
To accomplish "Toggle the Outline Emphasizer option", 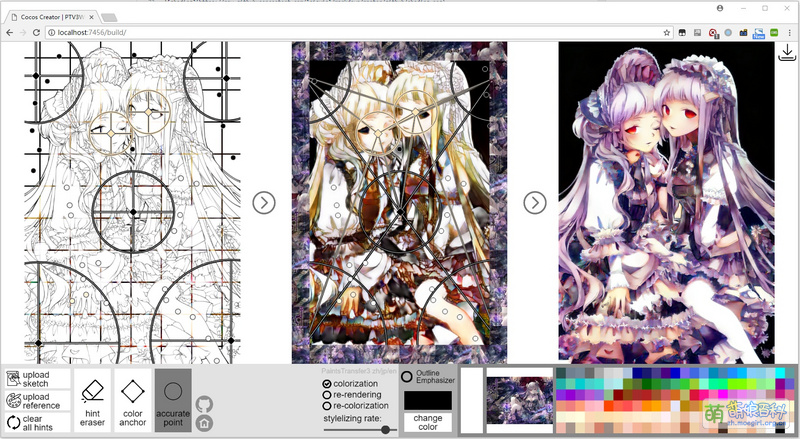I will (x=407, y=377).
